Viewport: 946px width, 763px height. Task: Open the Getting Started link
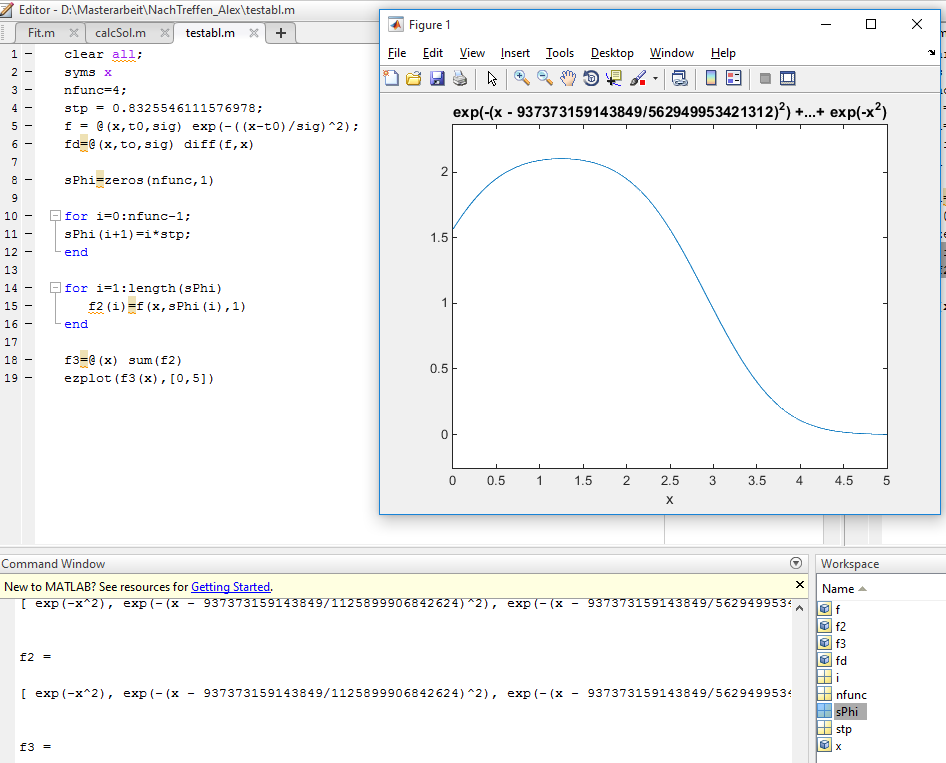[230, 587]
